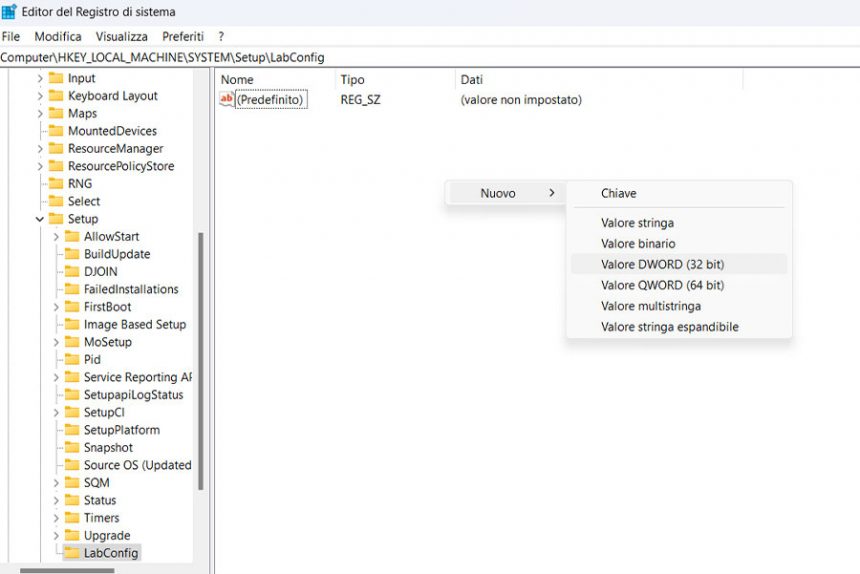The width and height of the screenshot is (860, 574).
Task: Expand the MoSetup key
Action: click(x=56, y=342)
